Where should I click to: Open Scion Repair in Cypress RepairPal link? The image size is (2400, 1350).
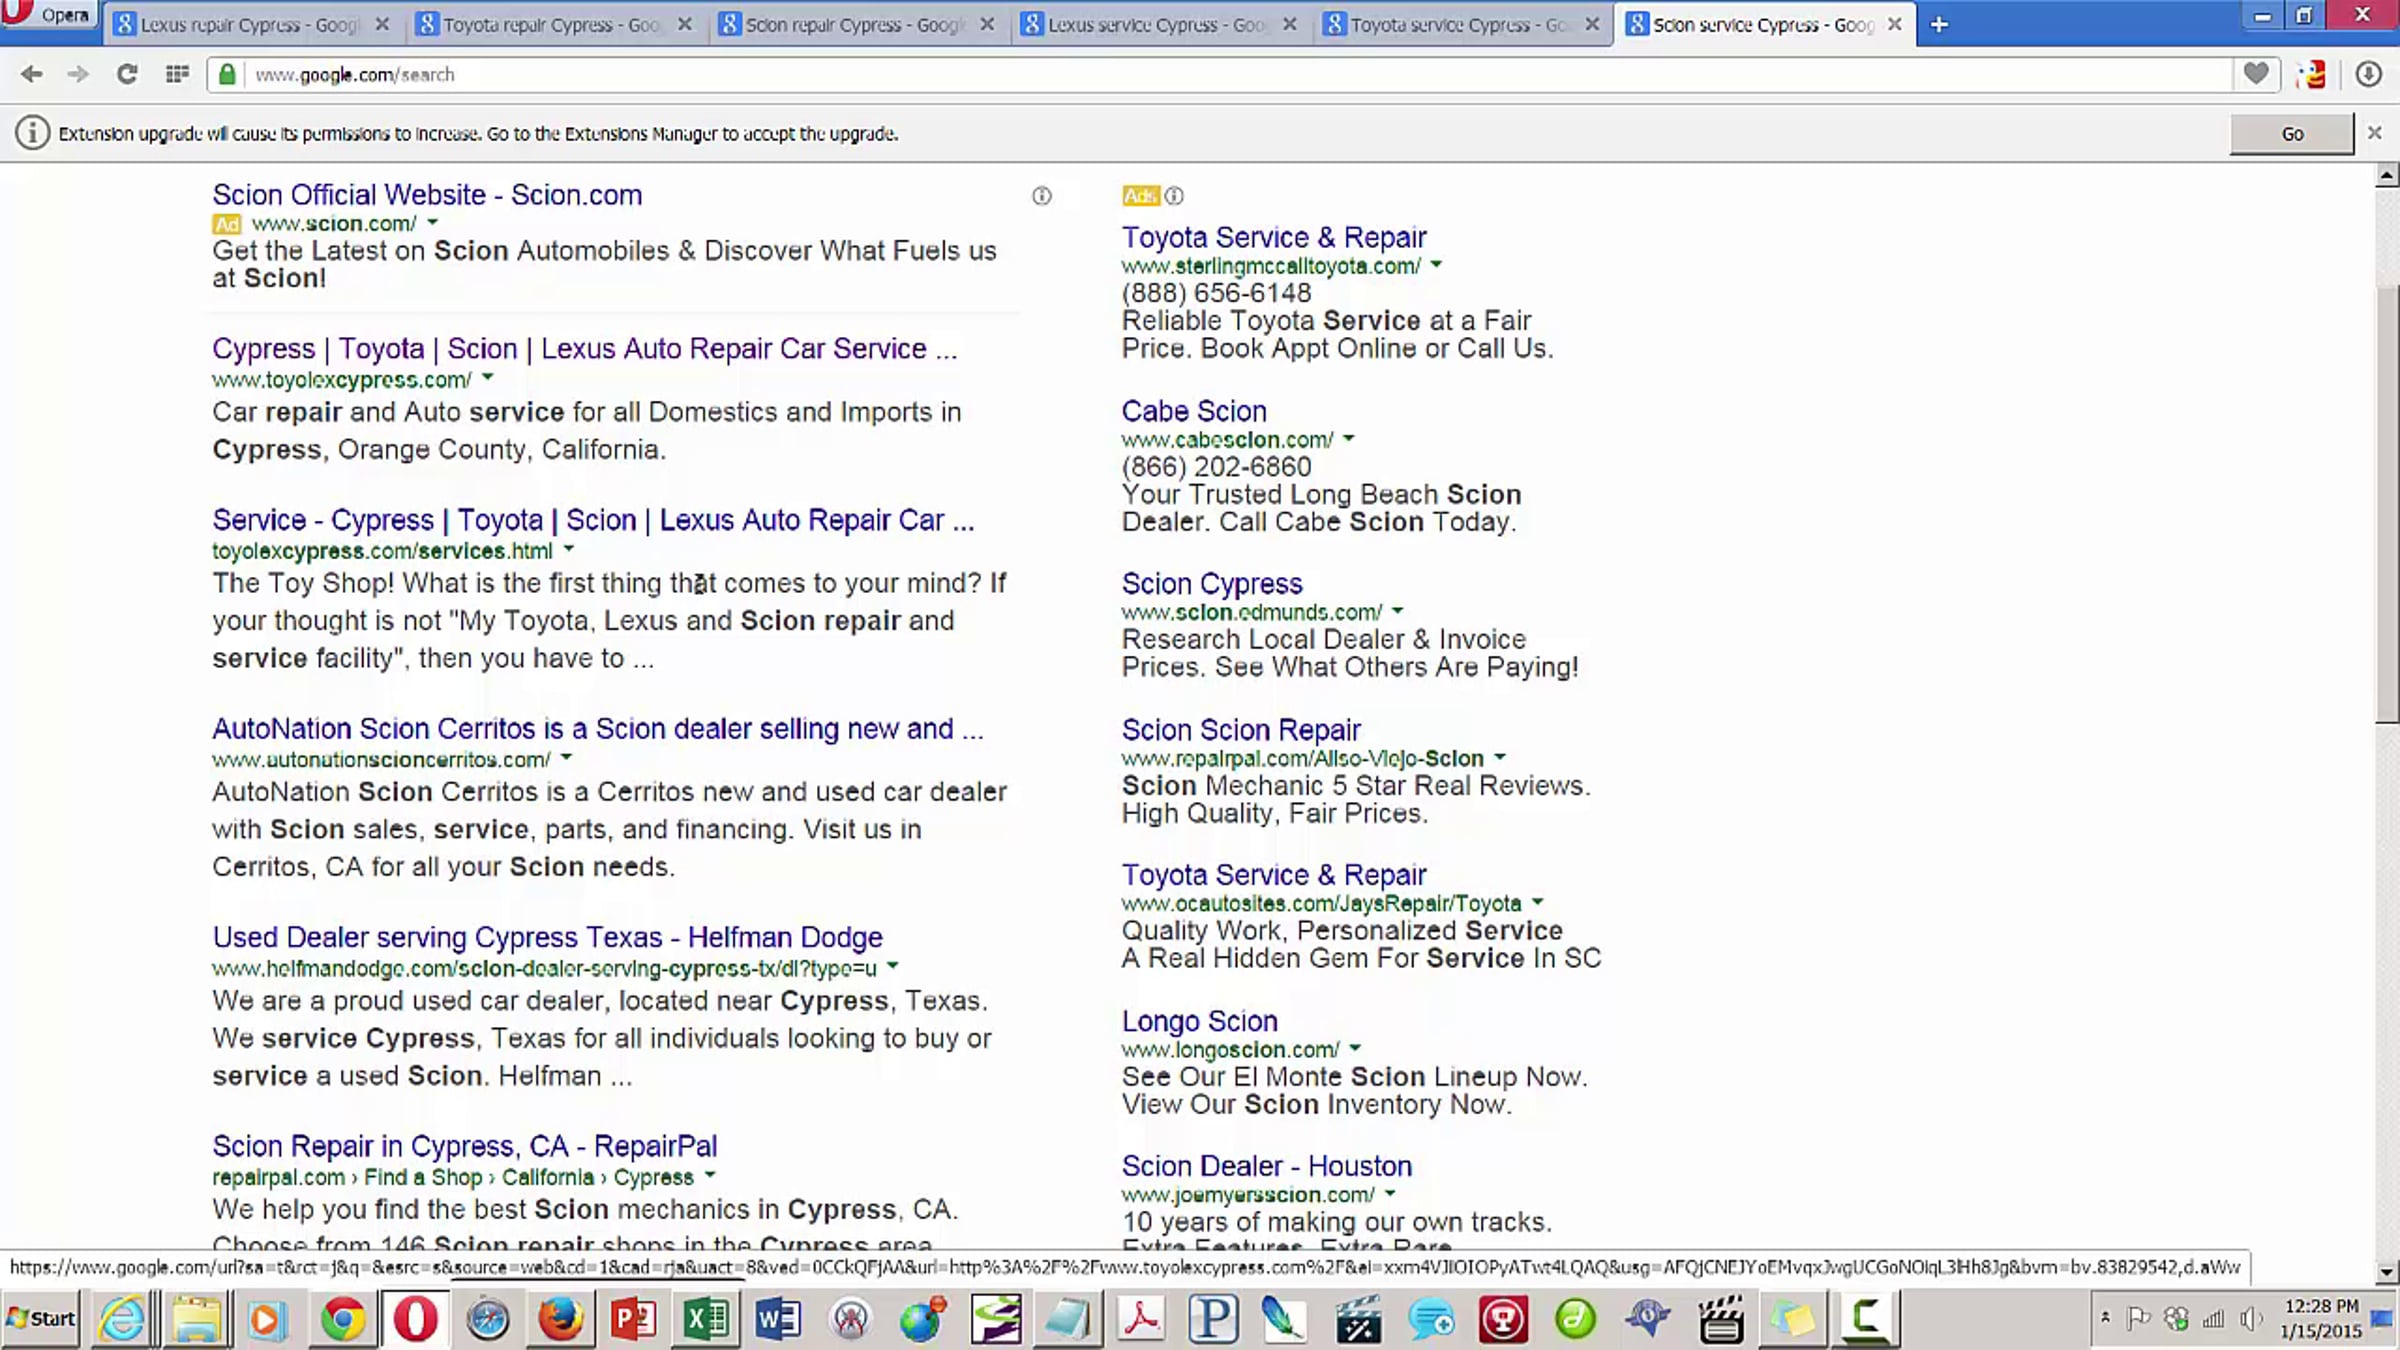pos(464,1146)
